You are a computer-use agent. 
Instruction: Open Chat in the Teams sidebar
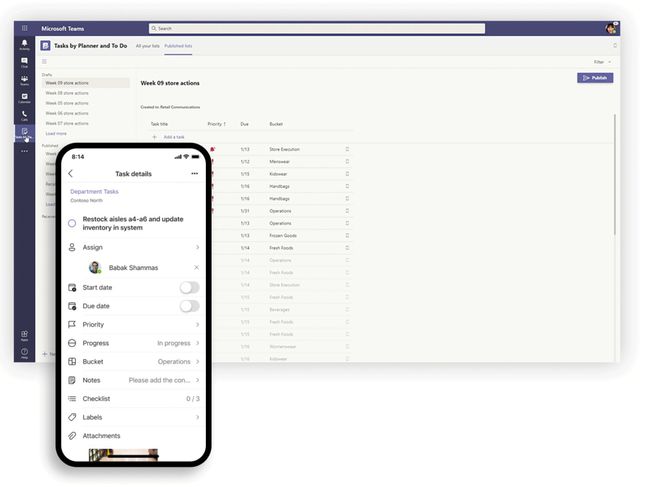pyautogui.click(x=24, y=63)
